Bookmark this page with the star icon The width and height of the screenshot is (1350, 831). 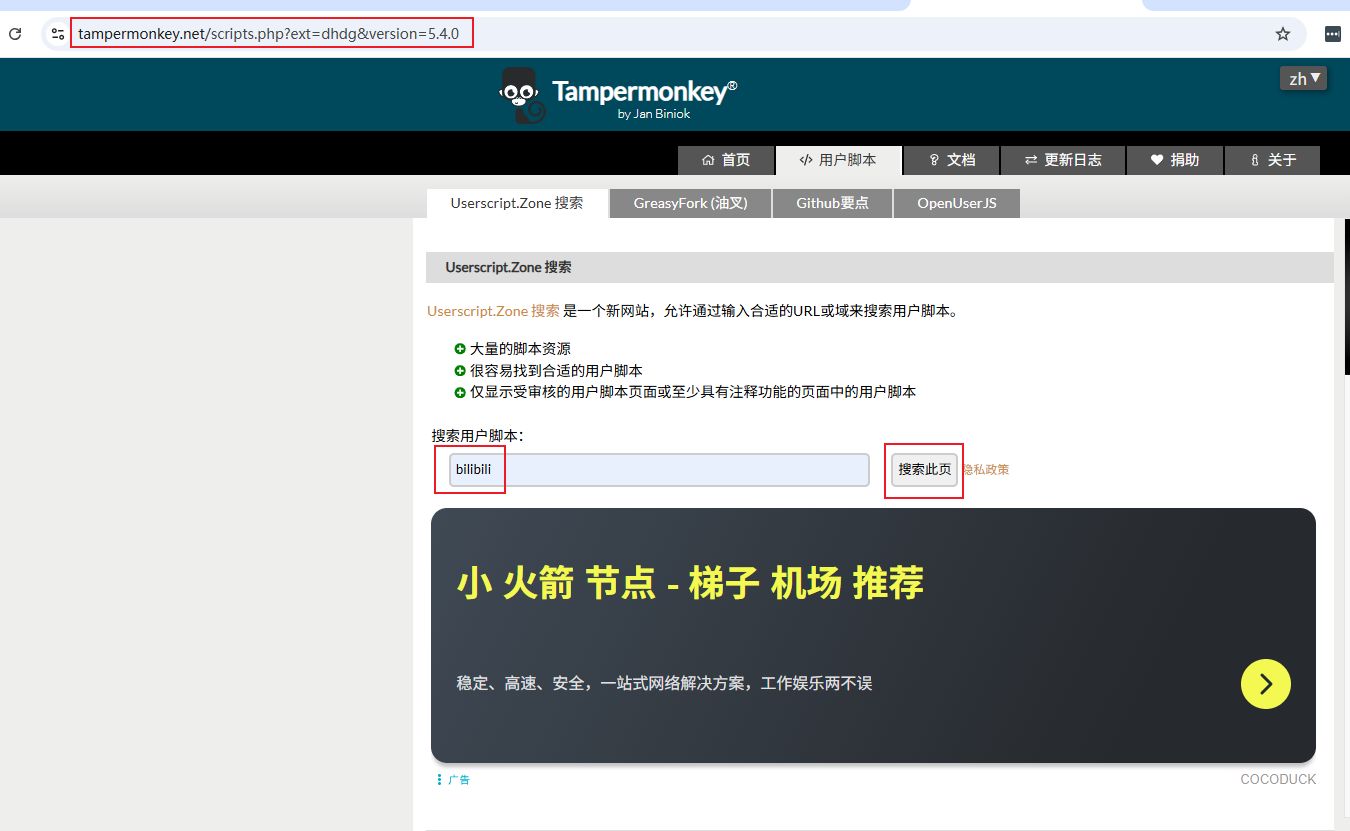(x=1283, y=34)
